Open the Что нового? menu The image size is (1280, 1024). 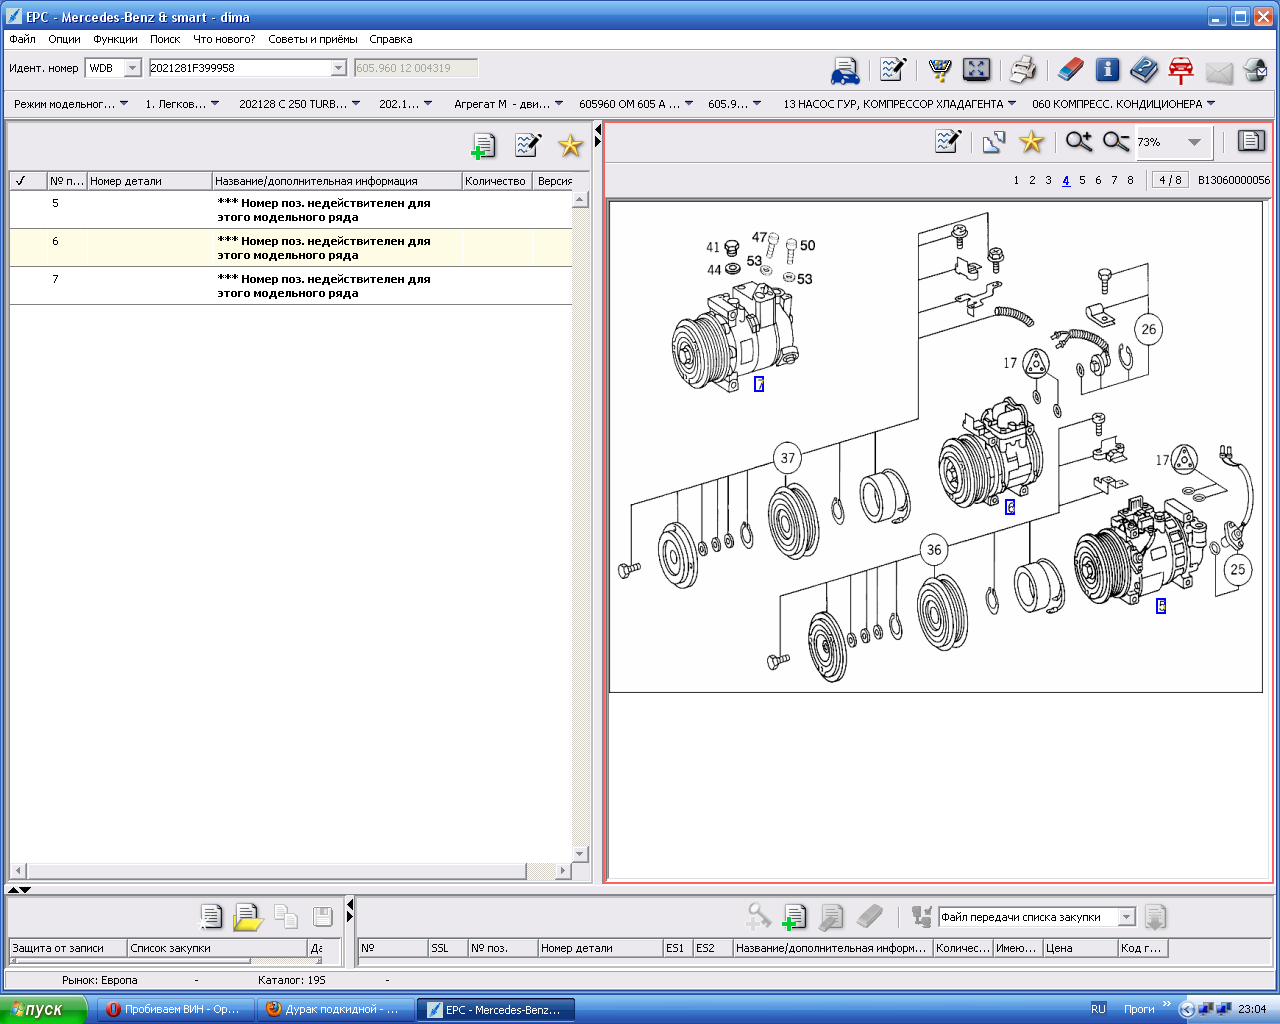[x=224, y=39]
